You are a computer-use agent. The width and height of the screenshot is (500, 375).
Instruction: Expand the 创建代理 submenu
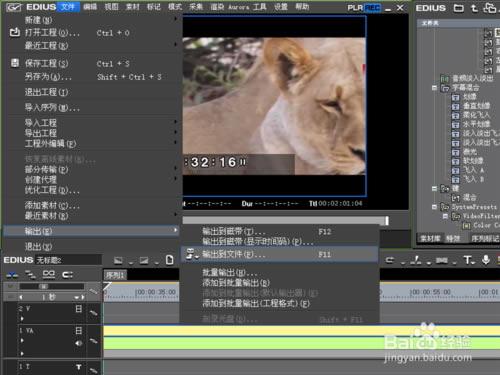click(175, 179)
